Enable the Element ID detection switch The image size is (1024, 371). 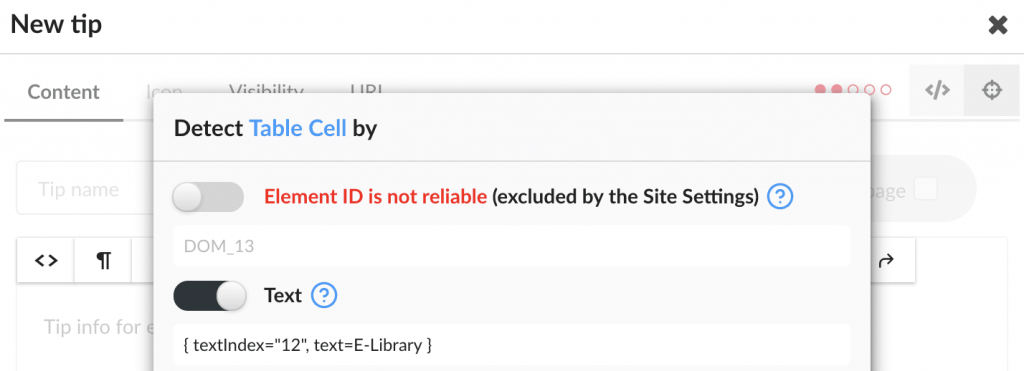(x=208, y=197)
